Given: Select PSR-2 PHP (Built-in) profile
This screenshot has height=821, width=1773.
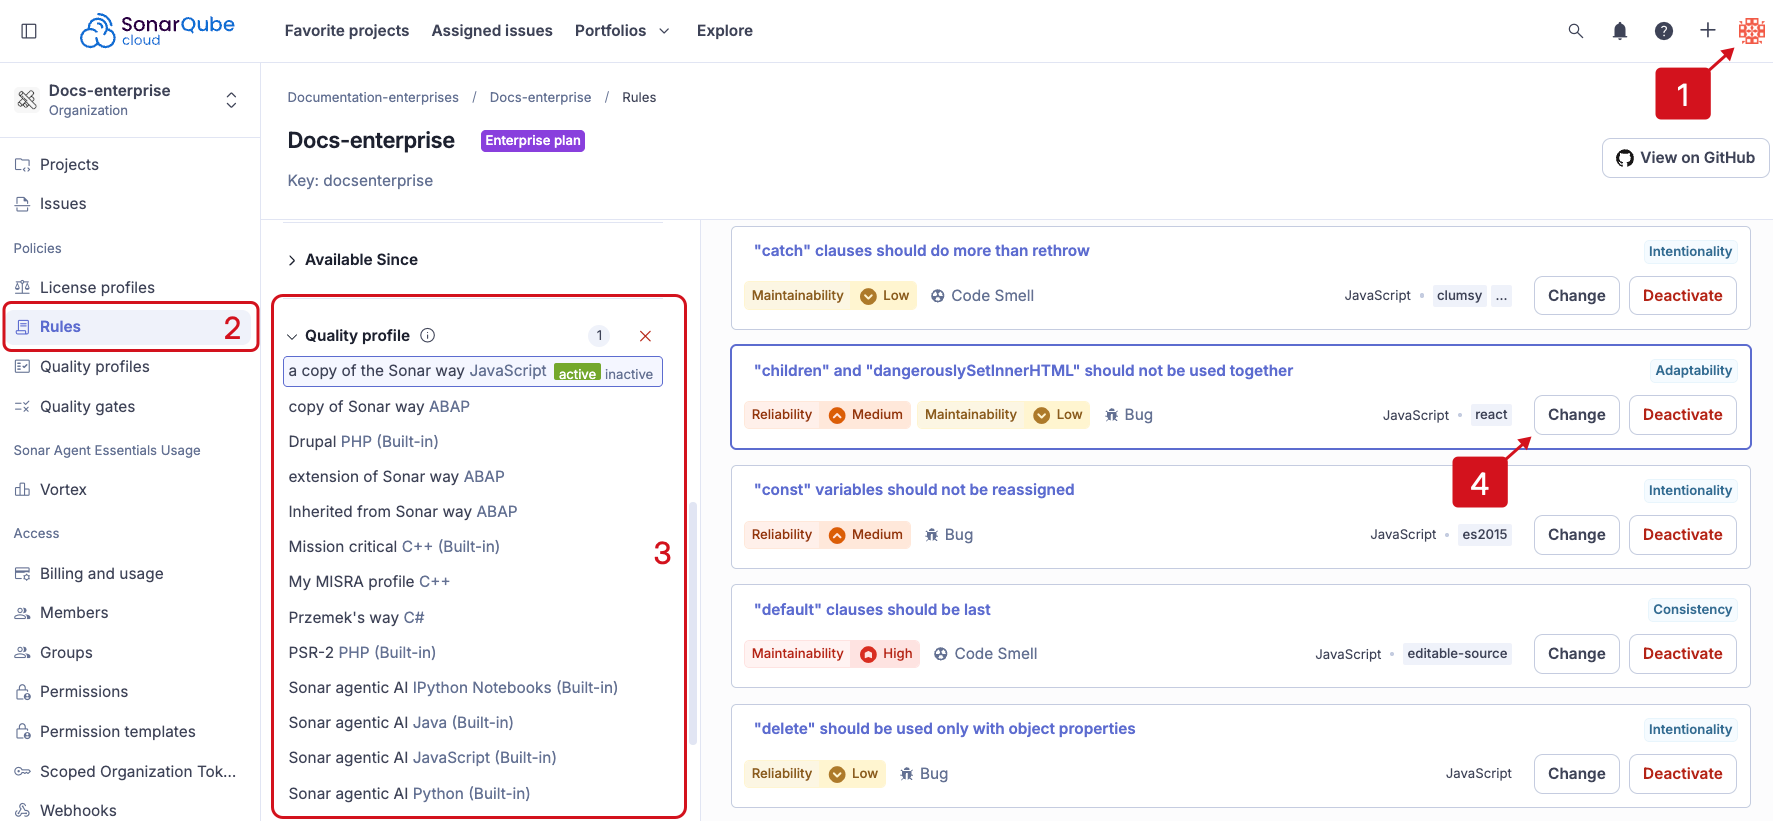Looking at the screenshot, I should tap(362, 653).
